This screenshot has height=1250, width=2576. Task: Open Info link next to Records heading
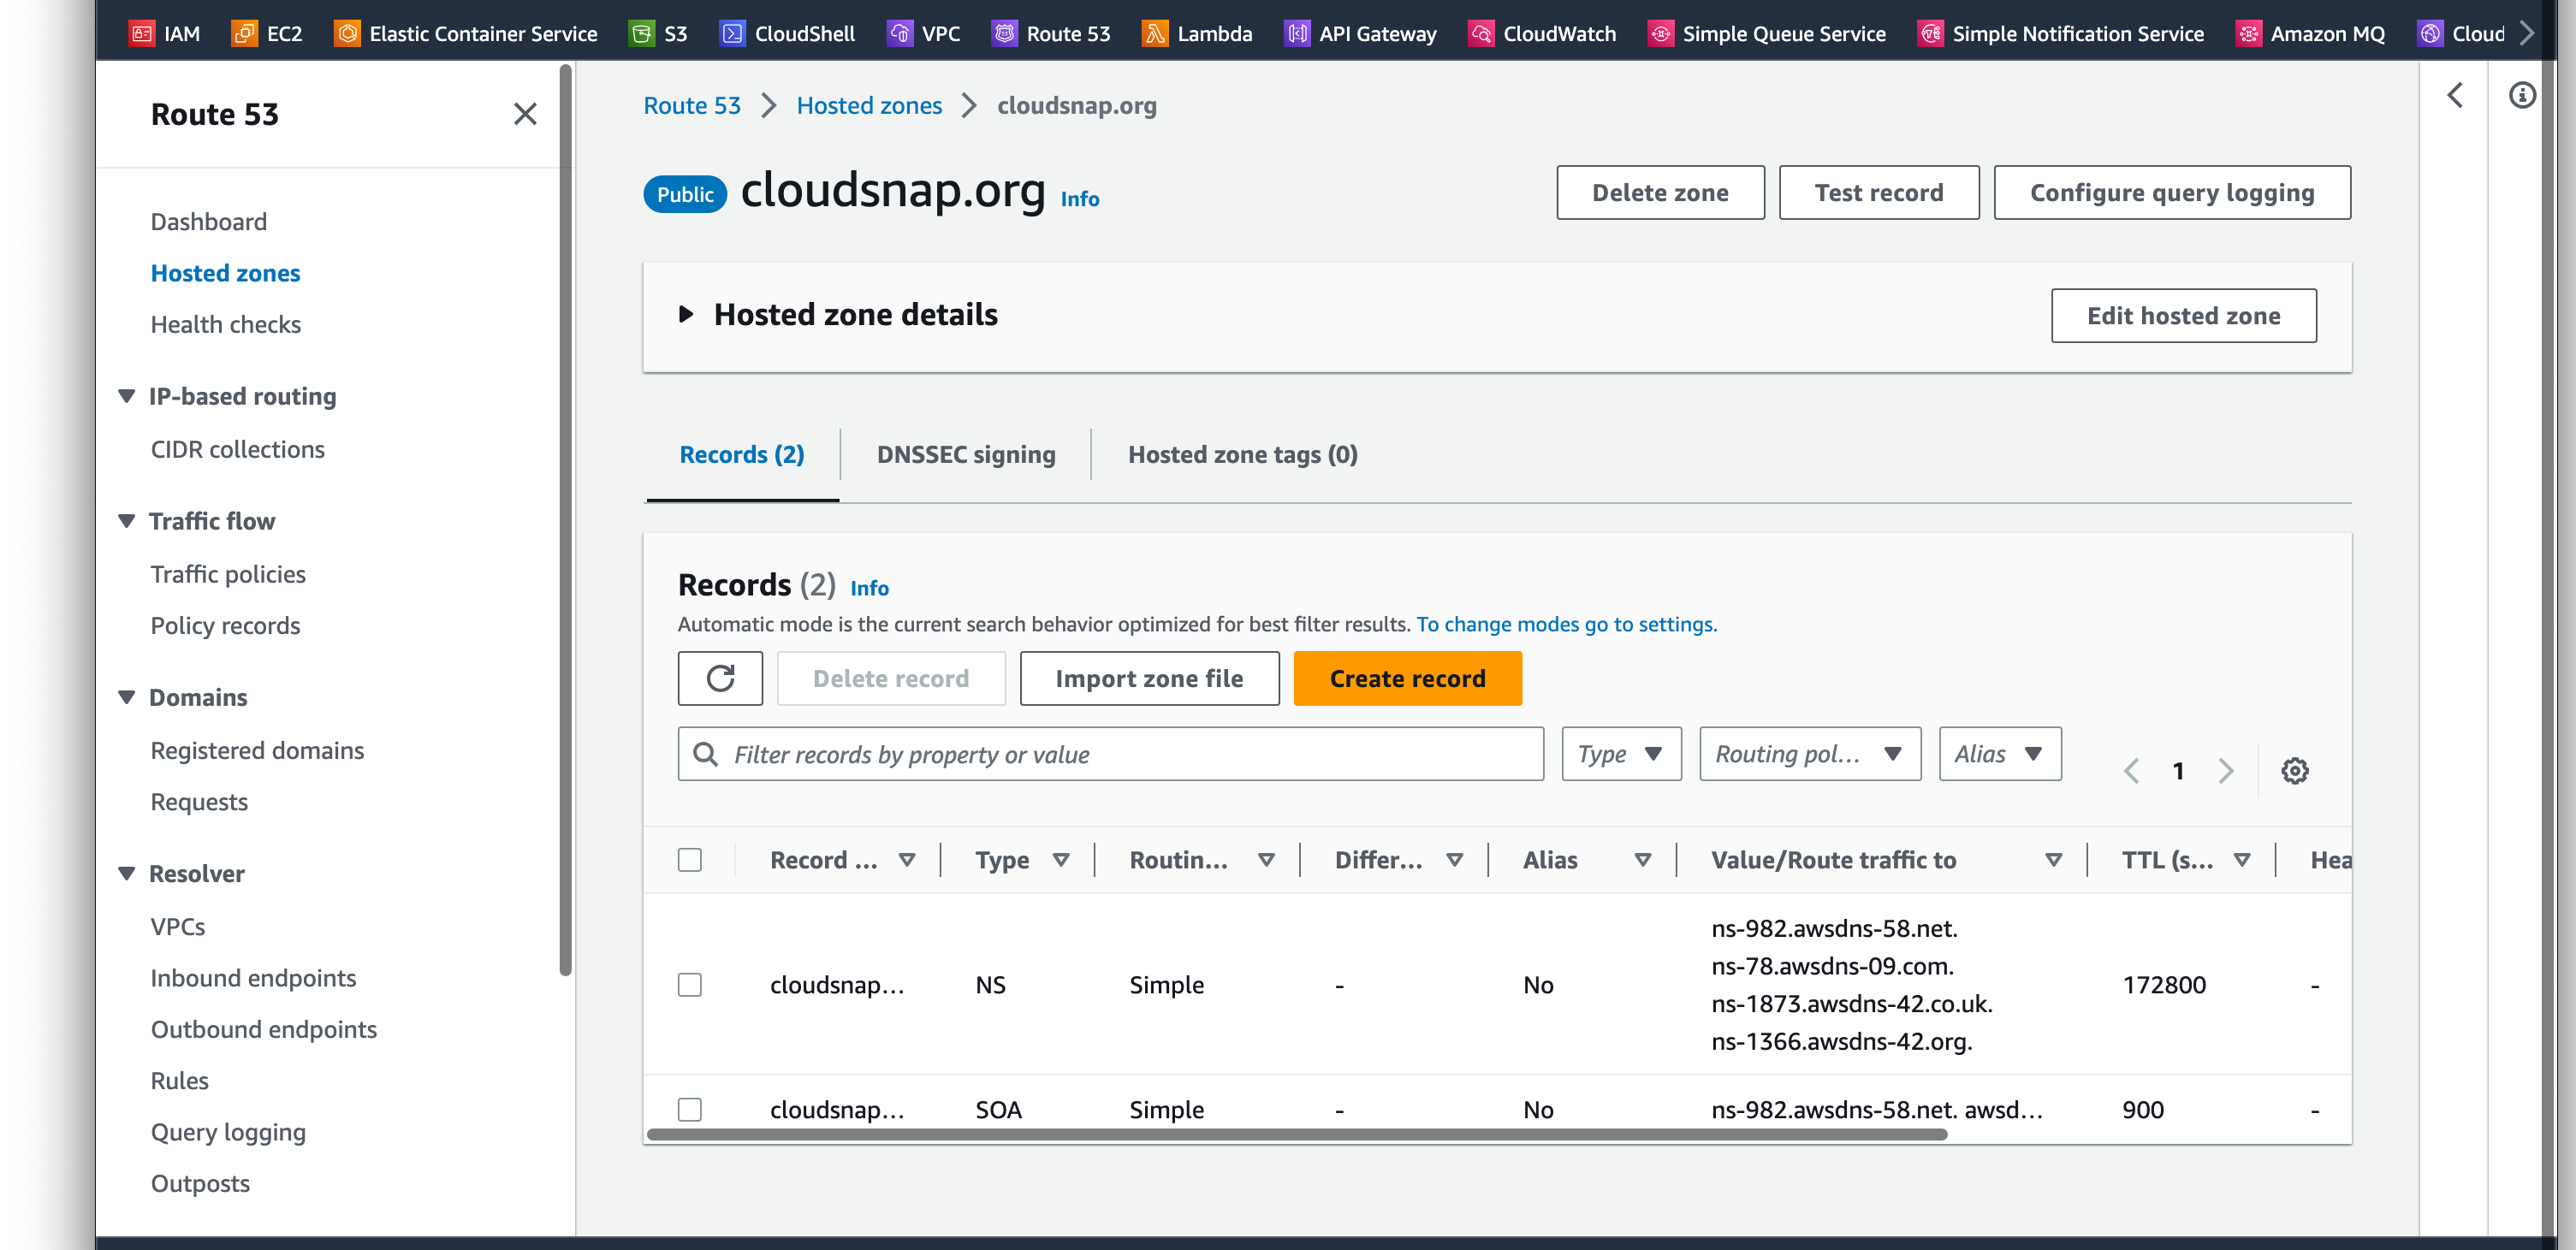tap(869, 588)
